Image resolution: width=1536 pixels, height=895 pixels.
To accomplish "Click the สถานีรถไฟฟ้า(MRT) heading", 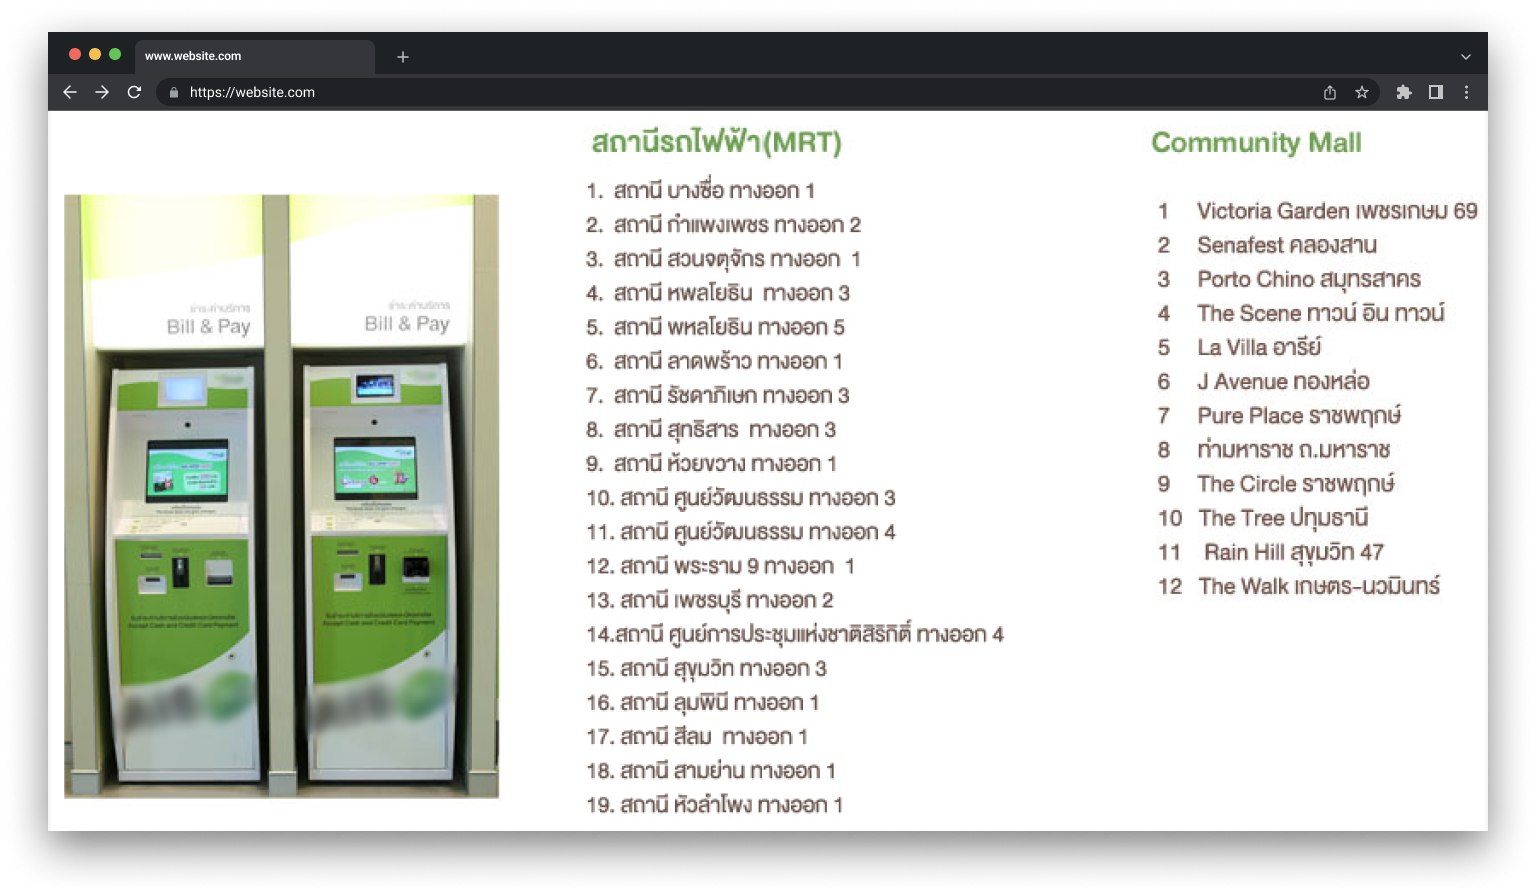I will (717, 142).
